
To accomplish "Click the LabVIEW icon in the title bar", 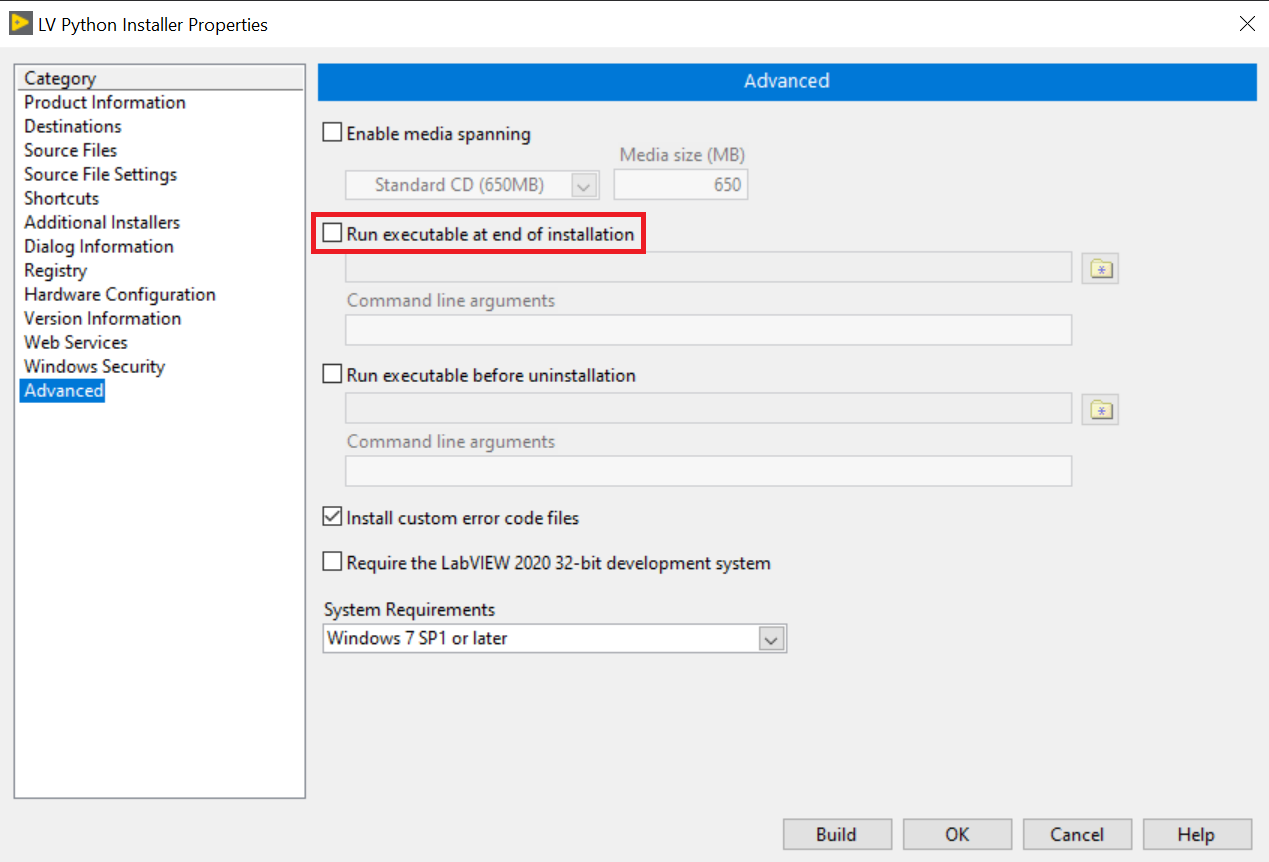I will pyautogui.click(x=21, y=23).
